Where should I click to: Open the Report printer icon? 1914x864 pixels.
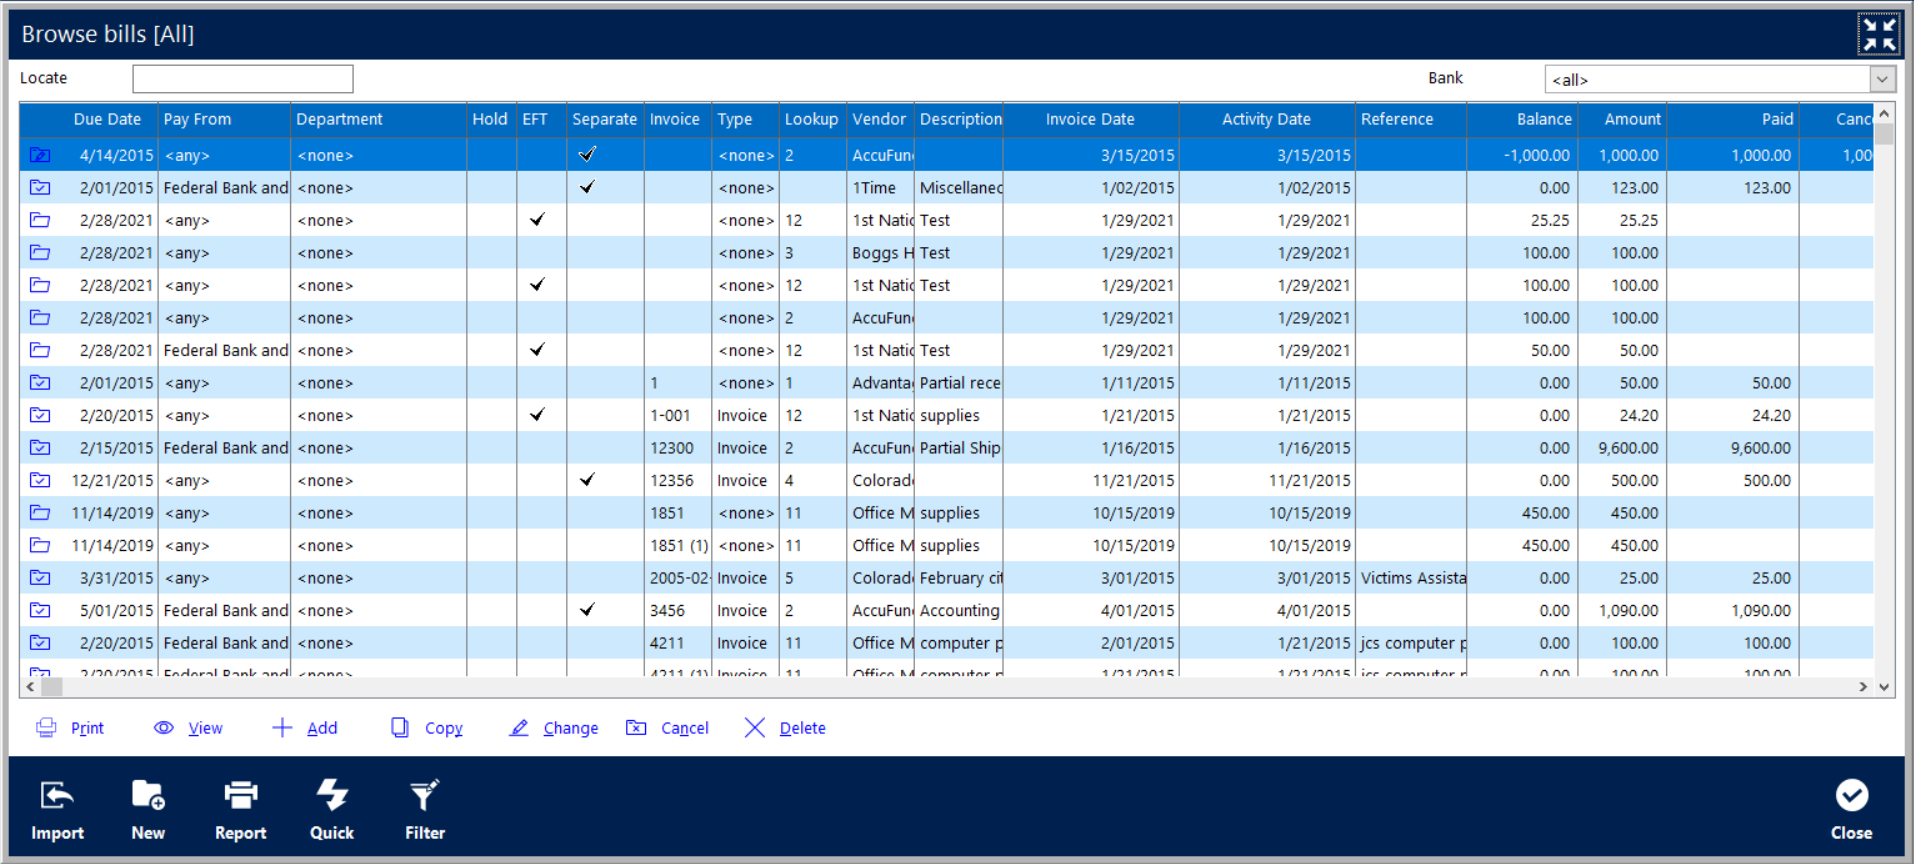coord(240,796)
